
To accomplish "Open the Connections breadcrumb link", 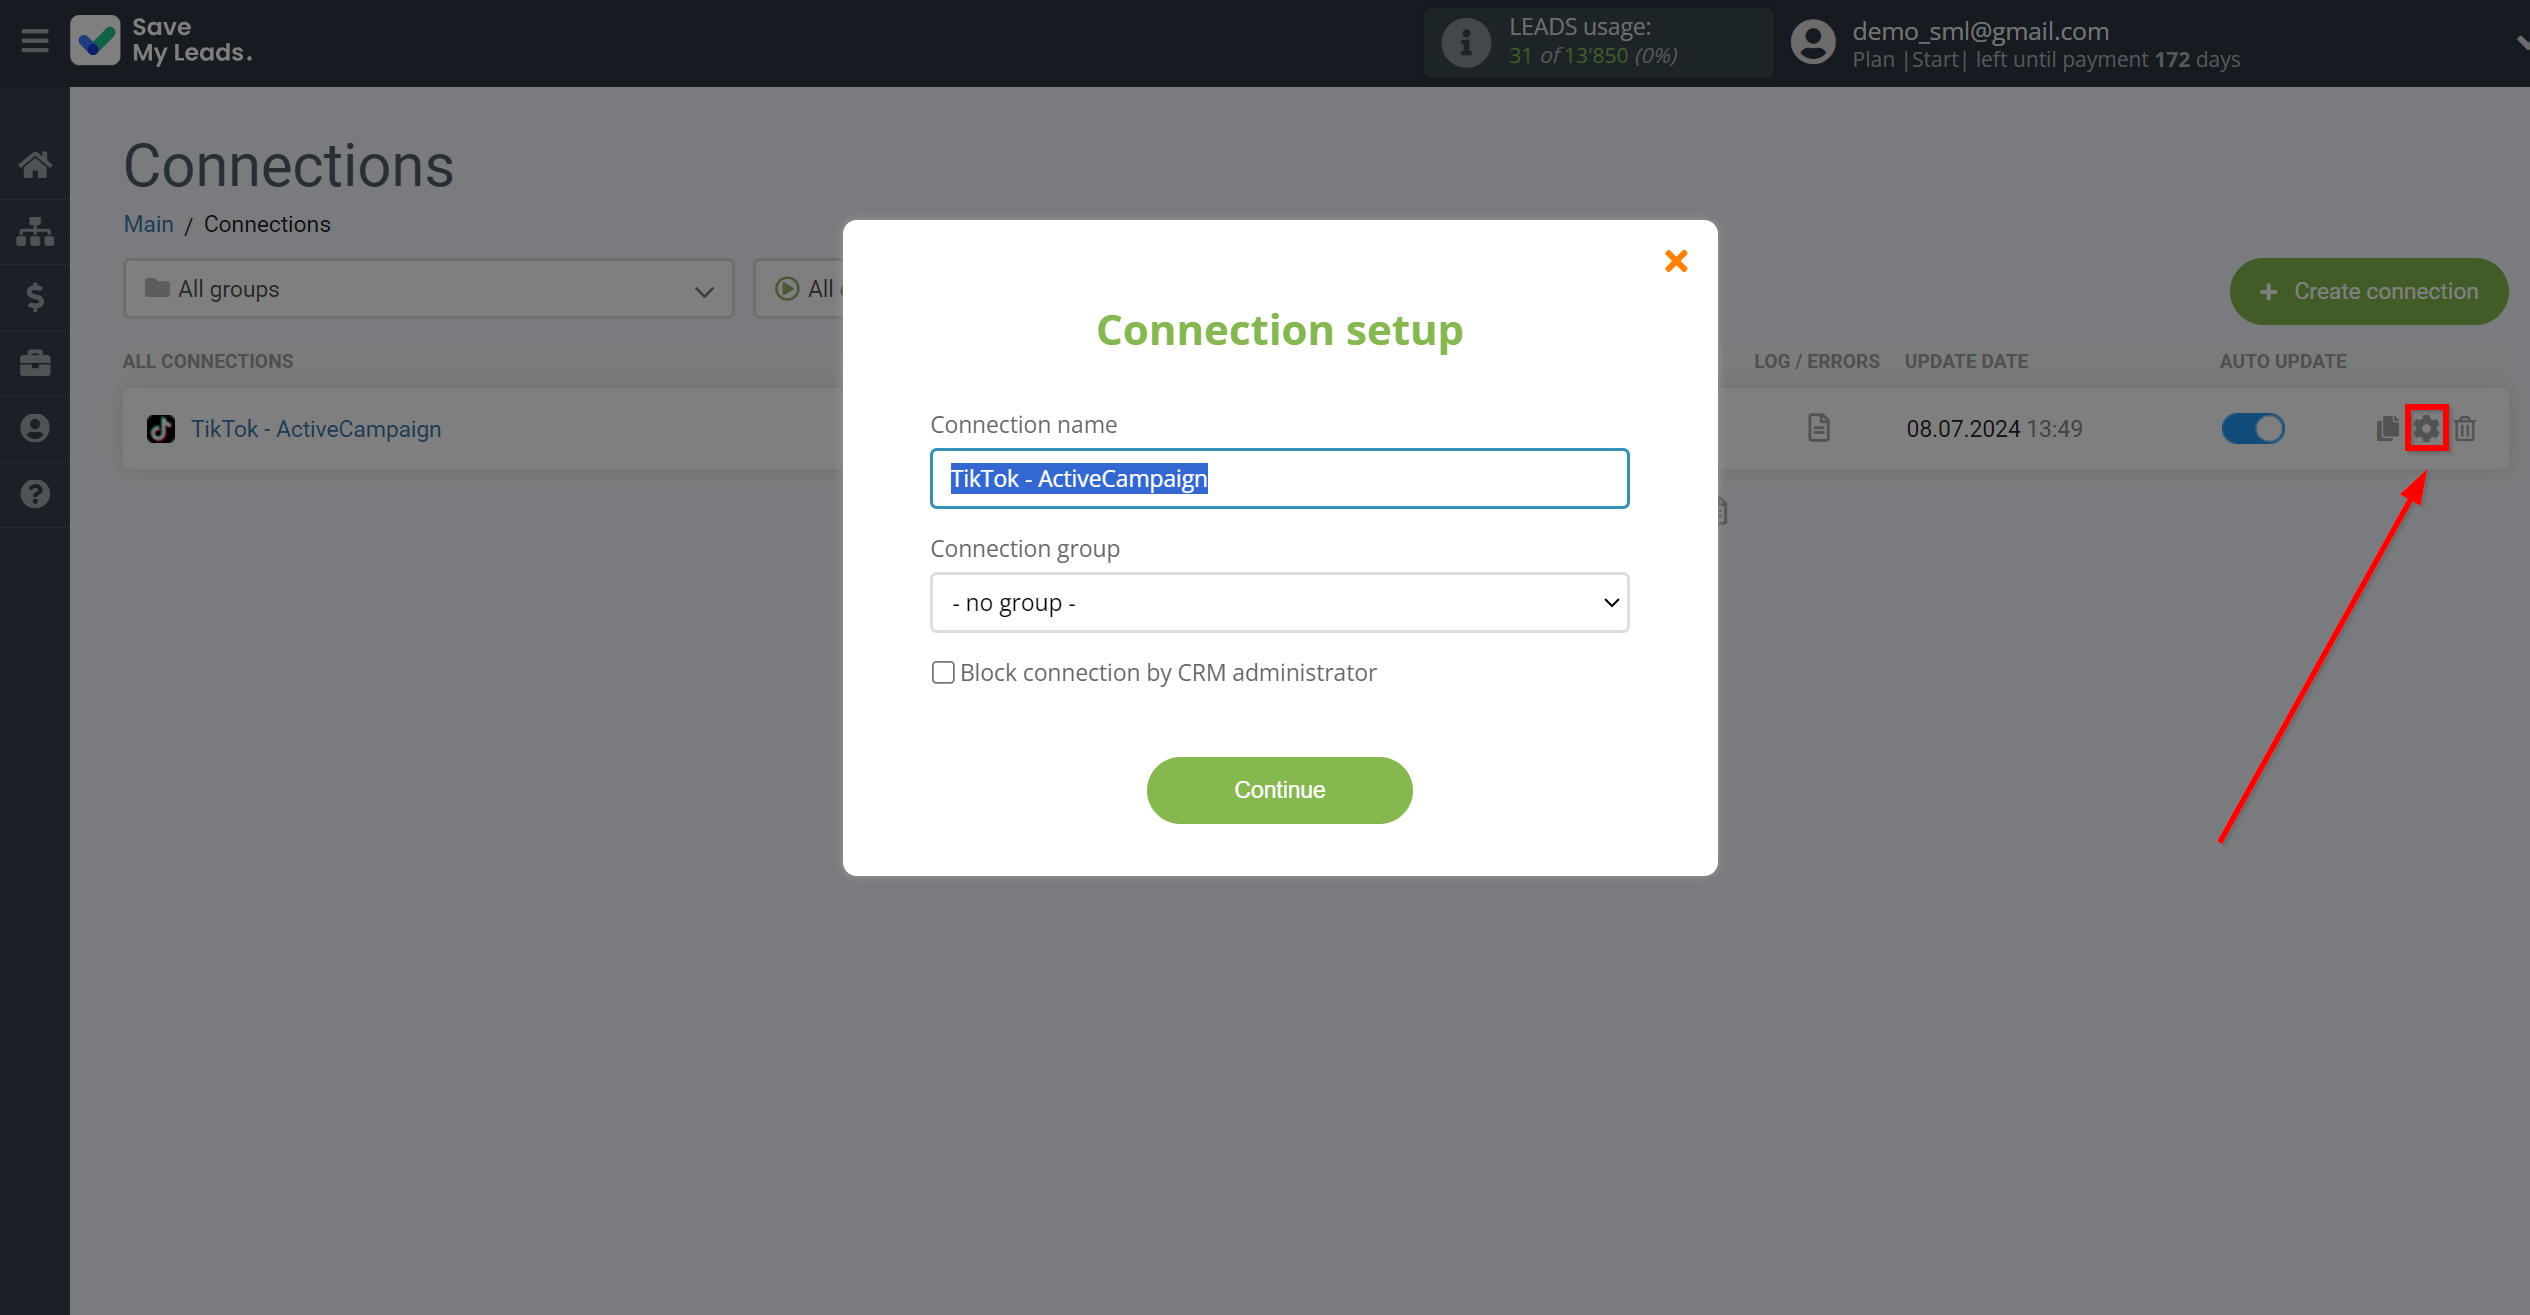I will coord(268,223).
